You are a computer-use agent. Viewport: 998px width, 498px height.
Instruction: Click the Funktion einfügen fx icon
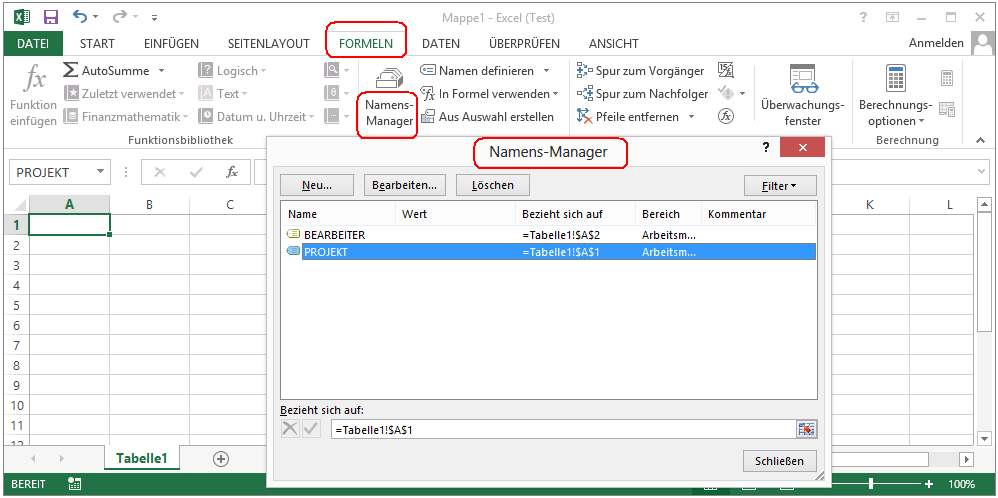click(34, 78)
